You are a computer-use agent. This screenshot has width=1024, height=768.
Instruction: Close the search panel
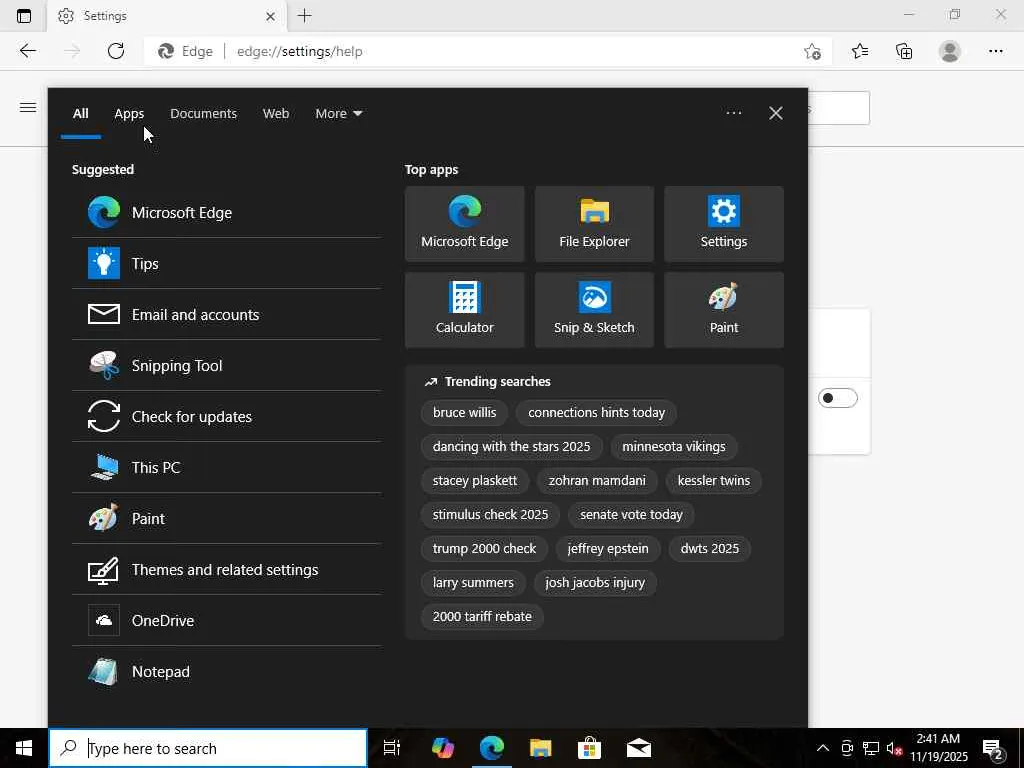click(776, 113)
